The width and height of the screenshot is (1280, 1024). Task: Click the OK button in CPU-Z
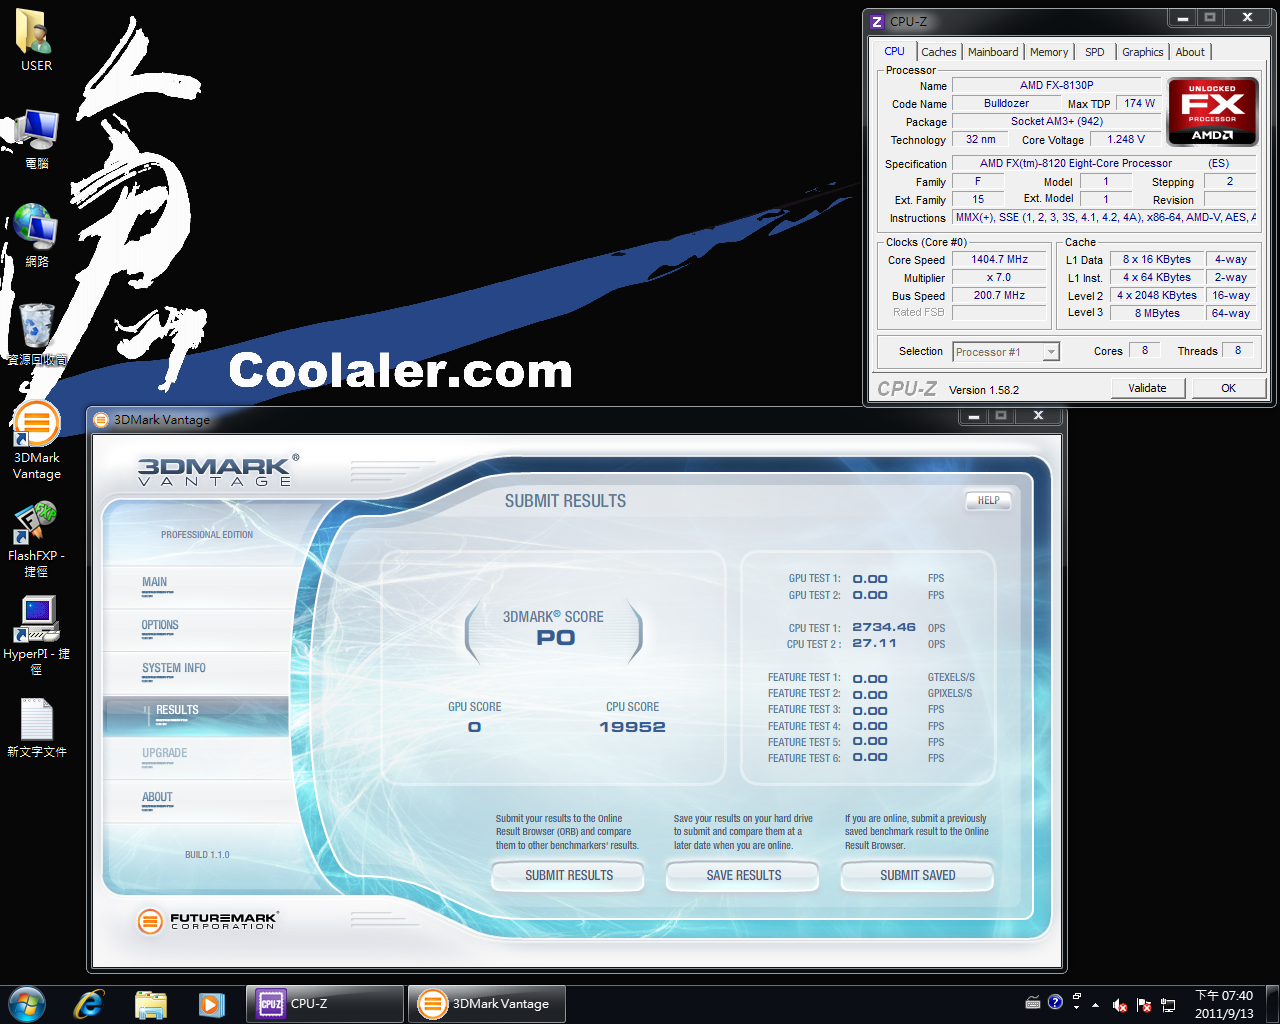pyautogui.click(x=1228, y=388)
